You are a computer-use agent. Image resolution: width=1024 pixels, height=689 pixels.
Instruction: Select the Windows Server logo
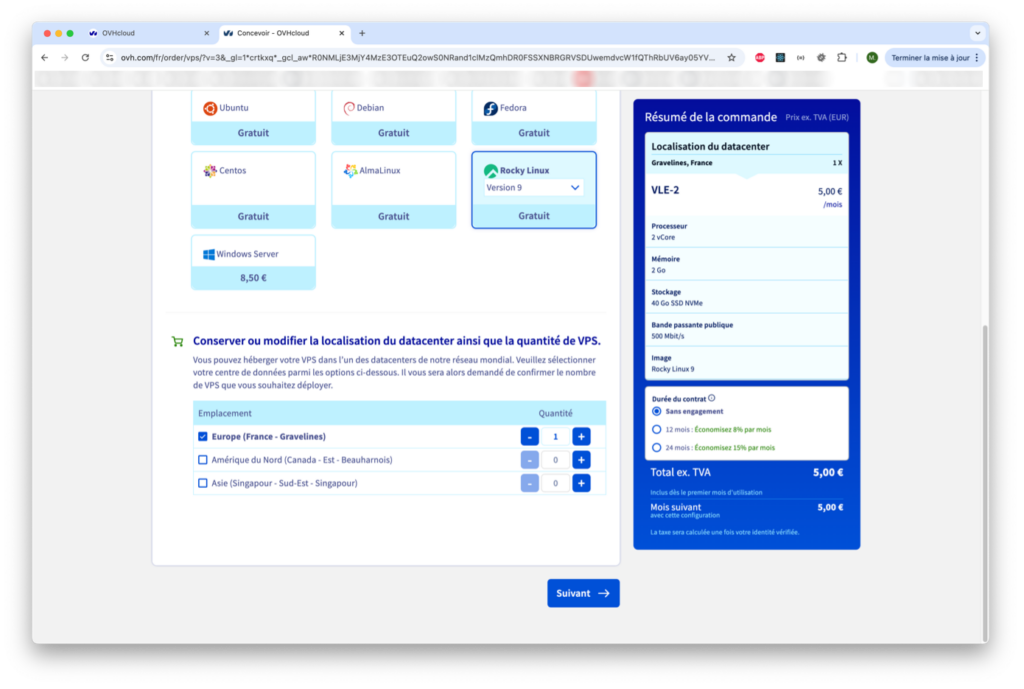209,254
